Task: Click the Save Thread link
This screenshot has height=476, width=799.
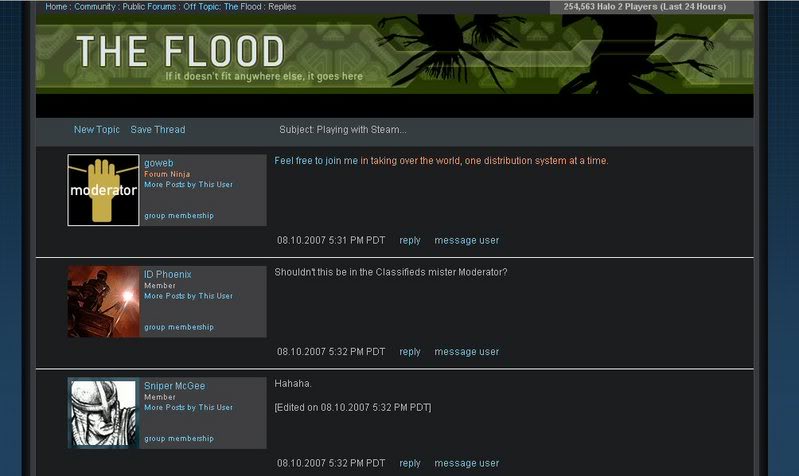Action: [158, 129]
